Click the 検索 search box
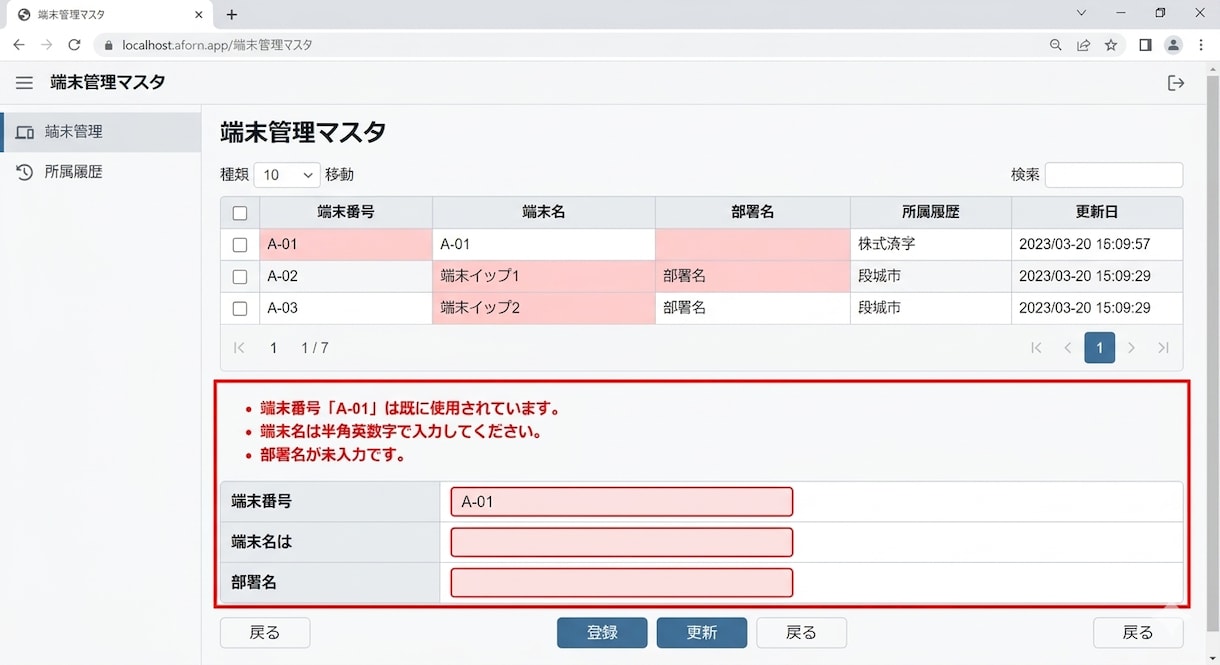1220x665 pixels. 1113,175
